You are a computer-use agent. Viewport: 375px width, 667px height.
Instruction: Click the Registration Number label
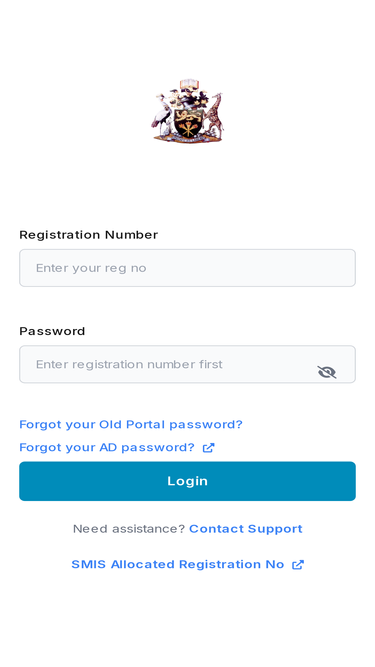click(88, 235)
